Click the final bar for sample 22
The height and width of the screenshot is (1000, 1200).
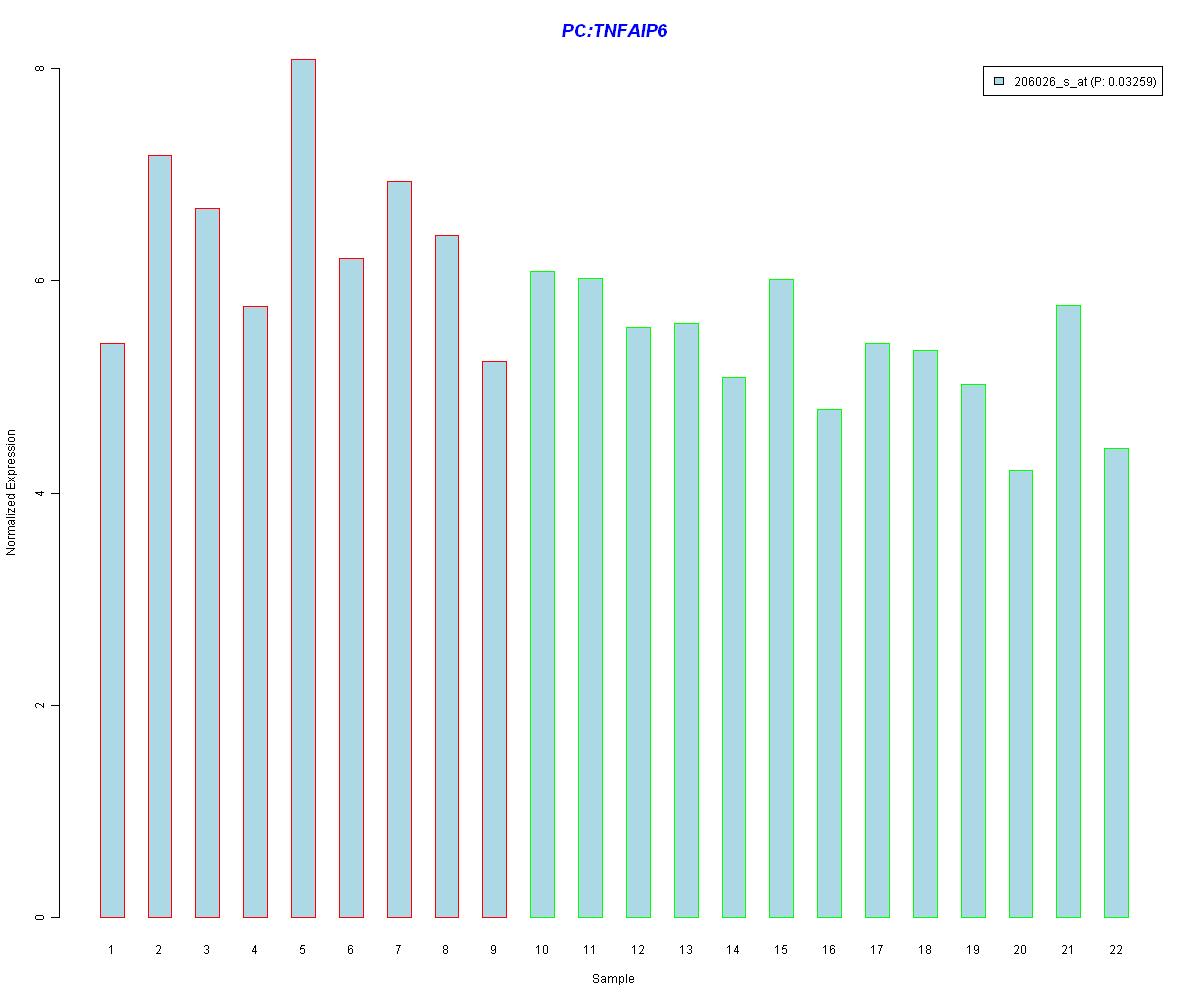click(1116, 682)
